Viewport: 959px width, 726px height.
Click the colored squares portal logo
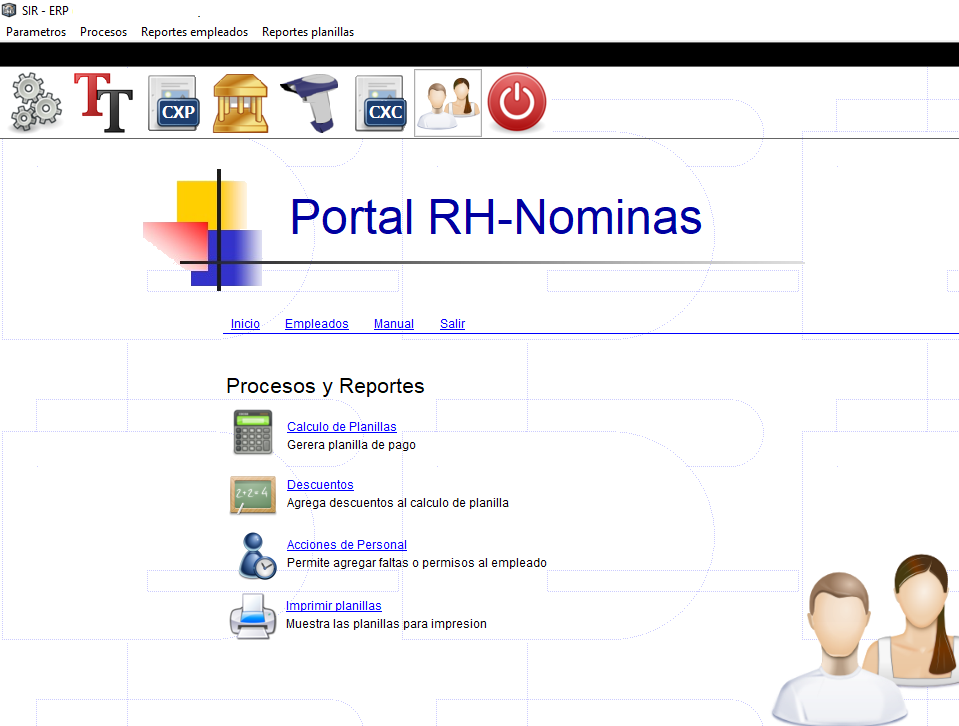point(203,231)
